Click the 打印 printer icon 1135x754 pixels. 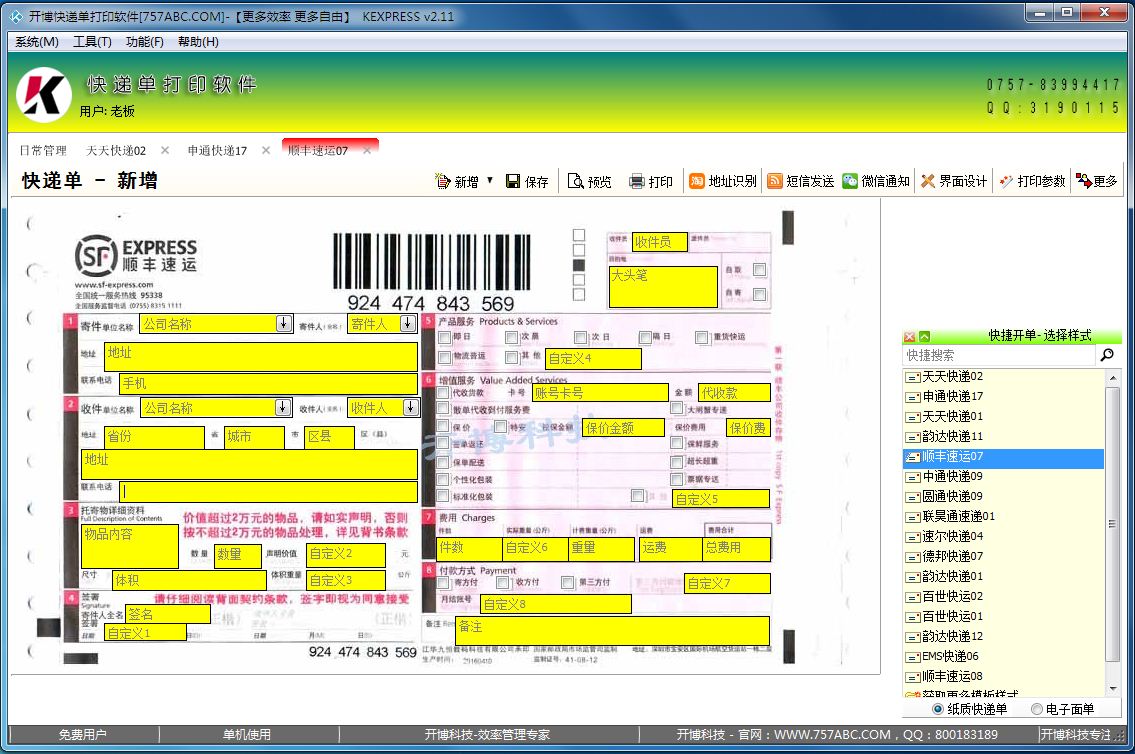click(x=636, y=182)
